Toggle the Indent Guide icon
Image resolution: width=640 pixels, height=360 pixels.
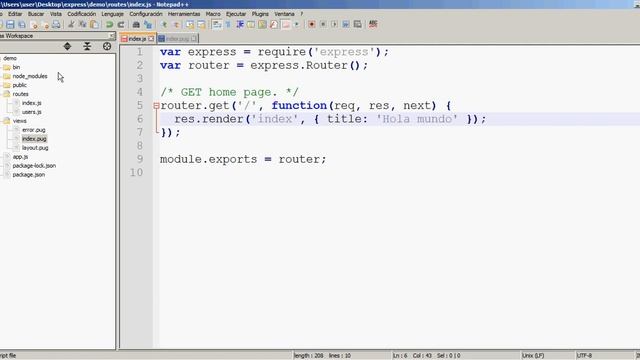click(240, 24)
